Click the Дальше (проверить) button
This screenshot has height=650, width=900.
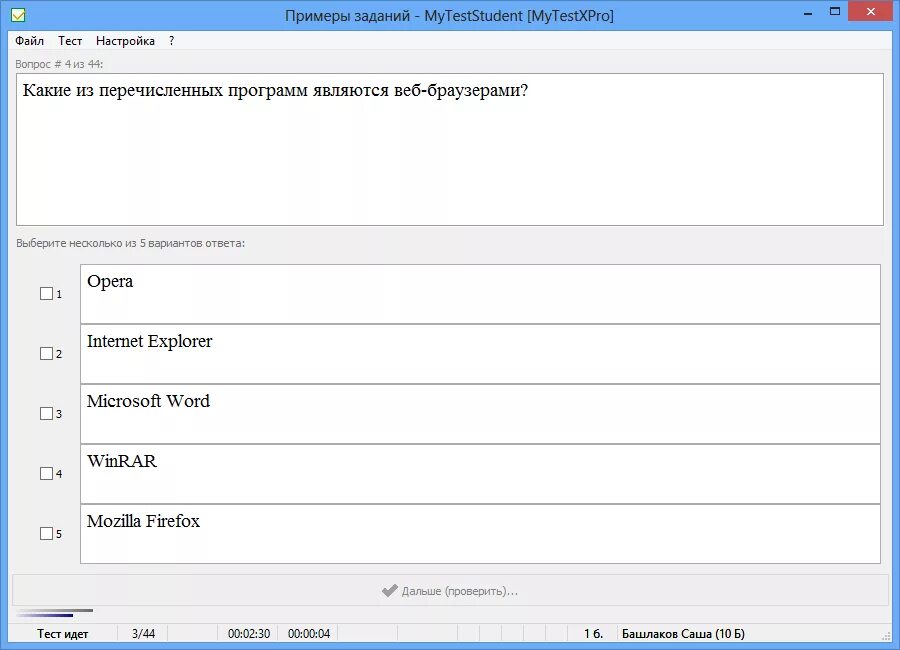point(450,590)
